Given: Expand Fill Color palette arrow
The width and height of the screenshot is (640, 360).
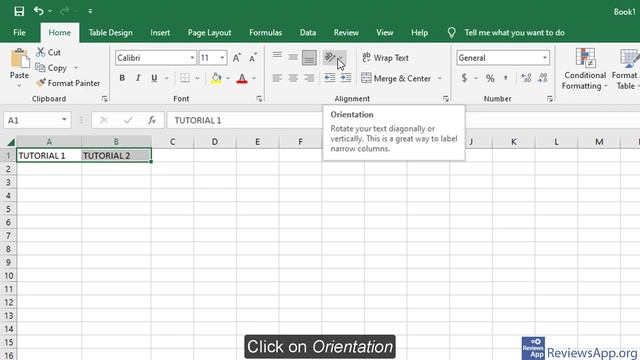Looking at the screenshot, I should [228, 78].
